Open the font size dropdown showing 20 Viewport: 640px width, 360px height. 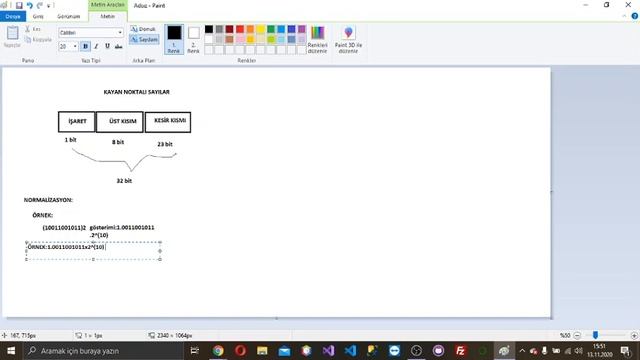pyautogui.click(x=75, y=47)
